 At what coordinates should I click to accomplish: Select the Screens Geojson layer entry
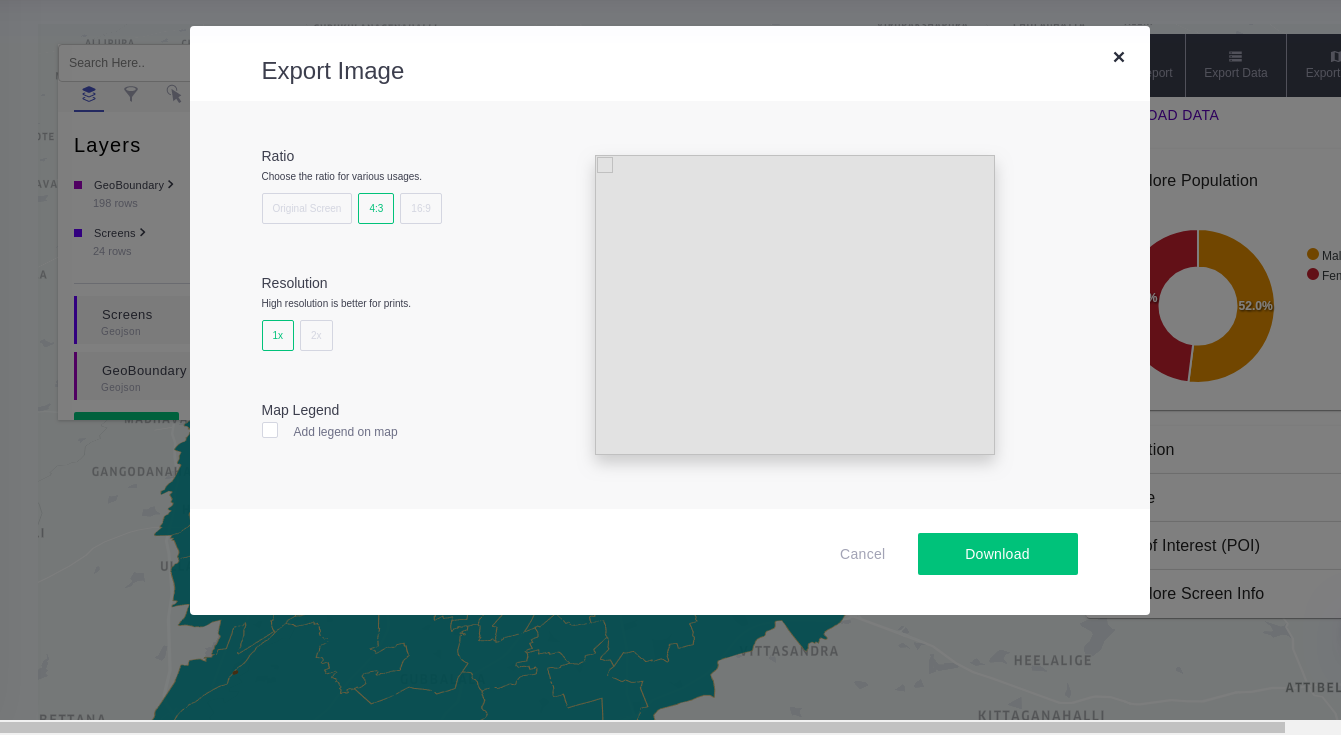click(127, 321)
